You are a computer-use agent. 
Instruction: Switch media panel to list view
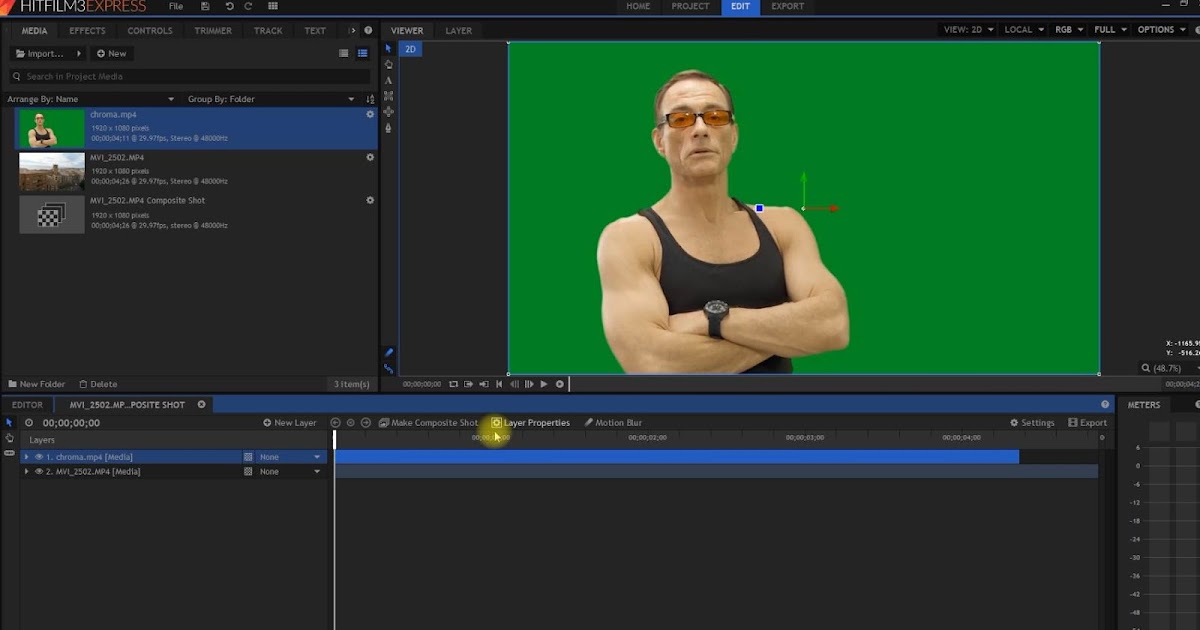363,53
